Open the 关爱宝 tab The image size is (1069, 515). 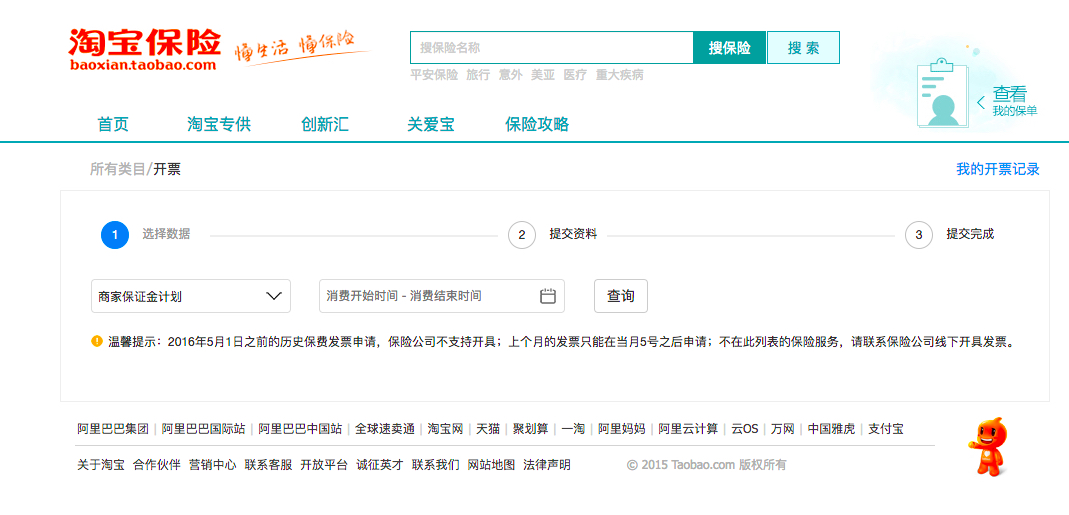tap(431, 124)
